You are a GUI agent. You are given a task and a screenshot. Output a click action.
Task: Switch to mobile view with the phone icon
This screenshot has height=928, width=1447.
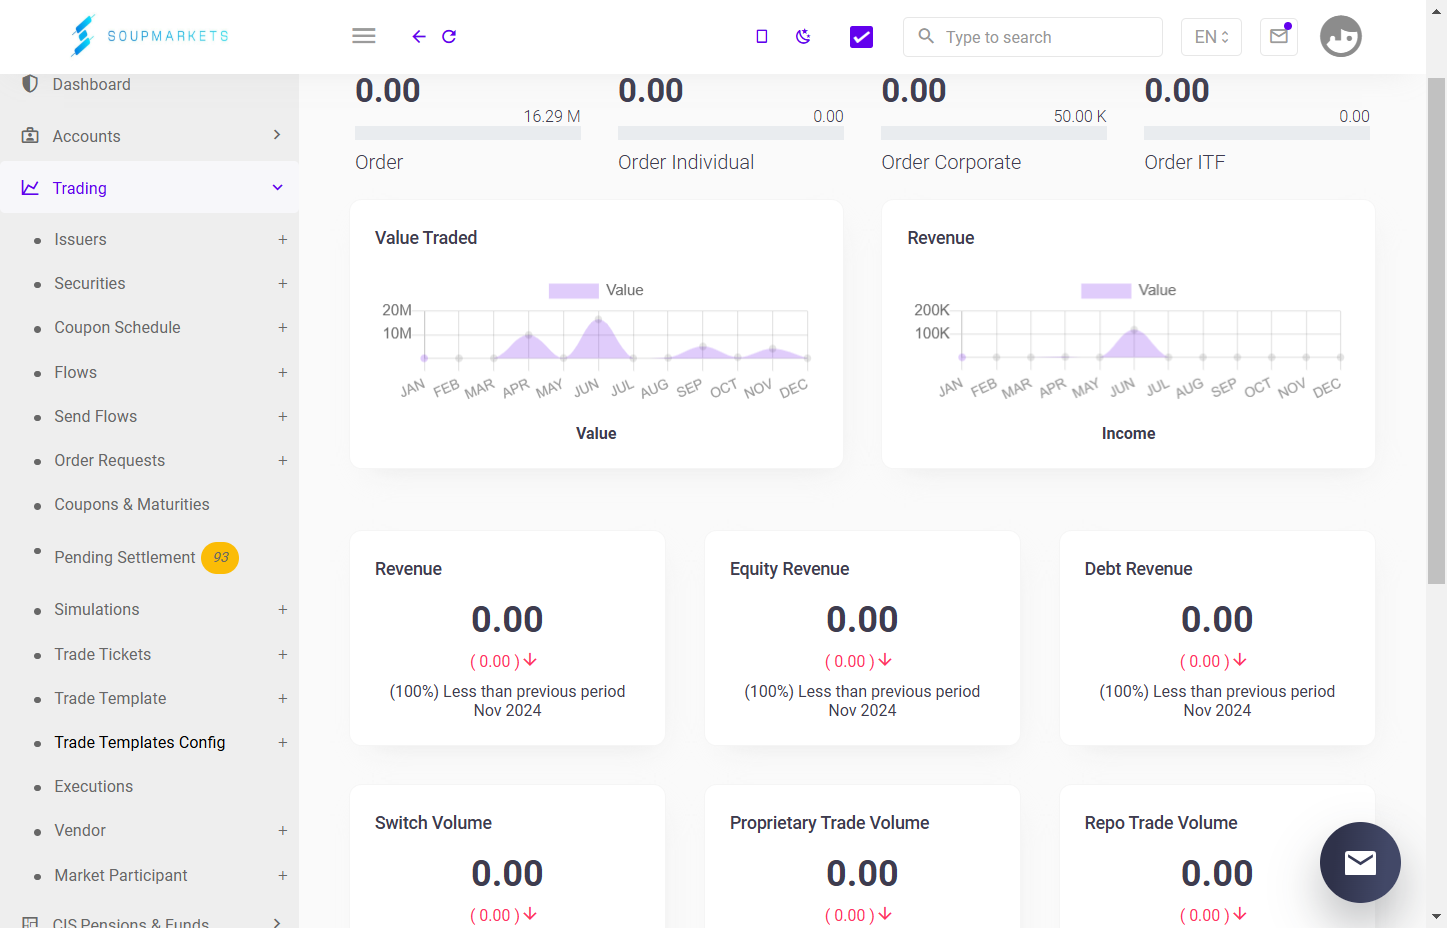762,36
